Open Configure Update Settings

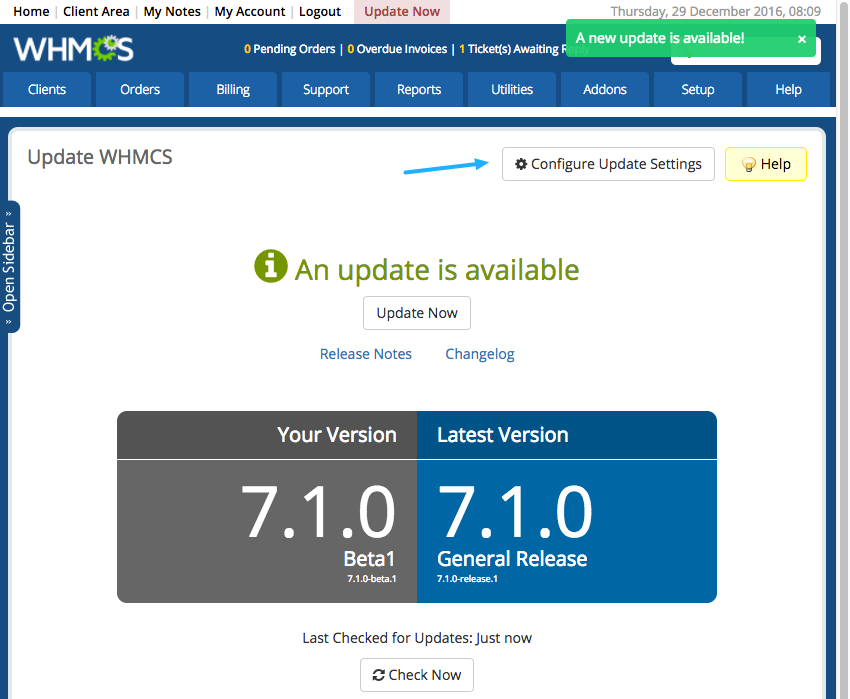(608, 164)
